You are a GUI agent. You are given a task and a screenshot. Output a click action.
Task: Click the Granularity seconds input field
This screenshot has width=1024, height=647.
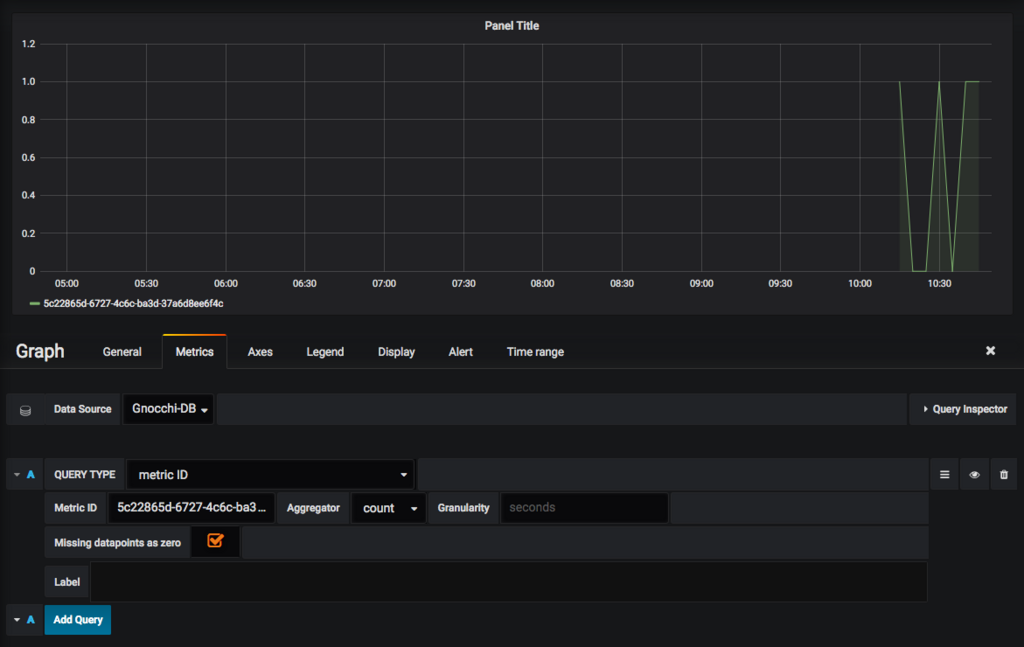click(x=584, y=508)
